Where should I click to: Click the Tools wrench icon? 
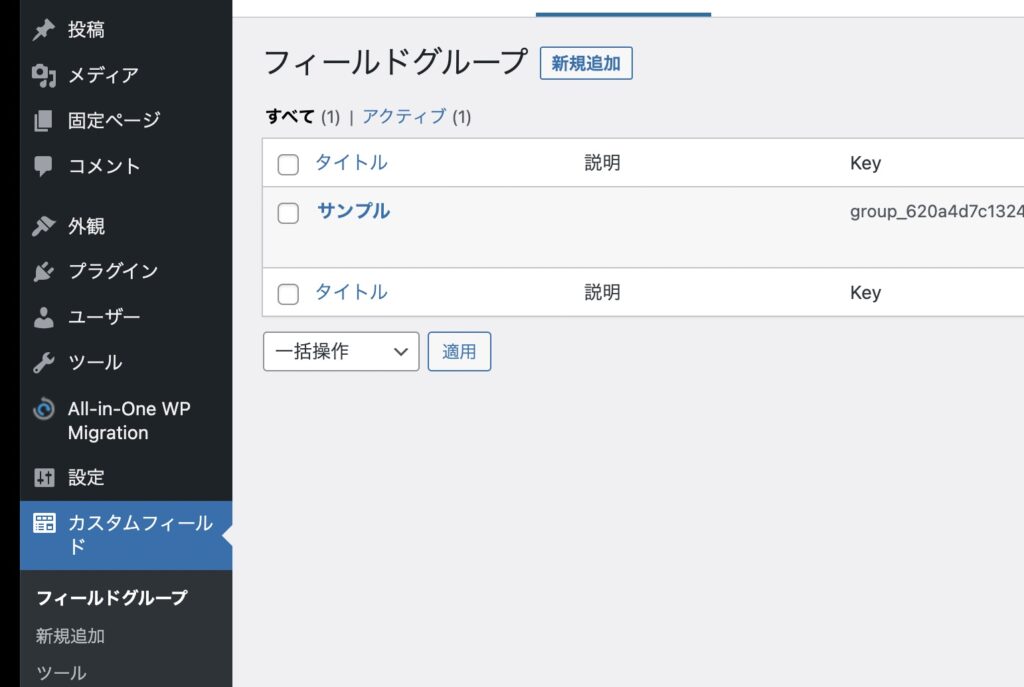tap(43, 362)
